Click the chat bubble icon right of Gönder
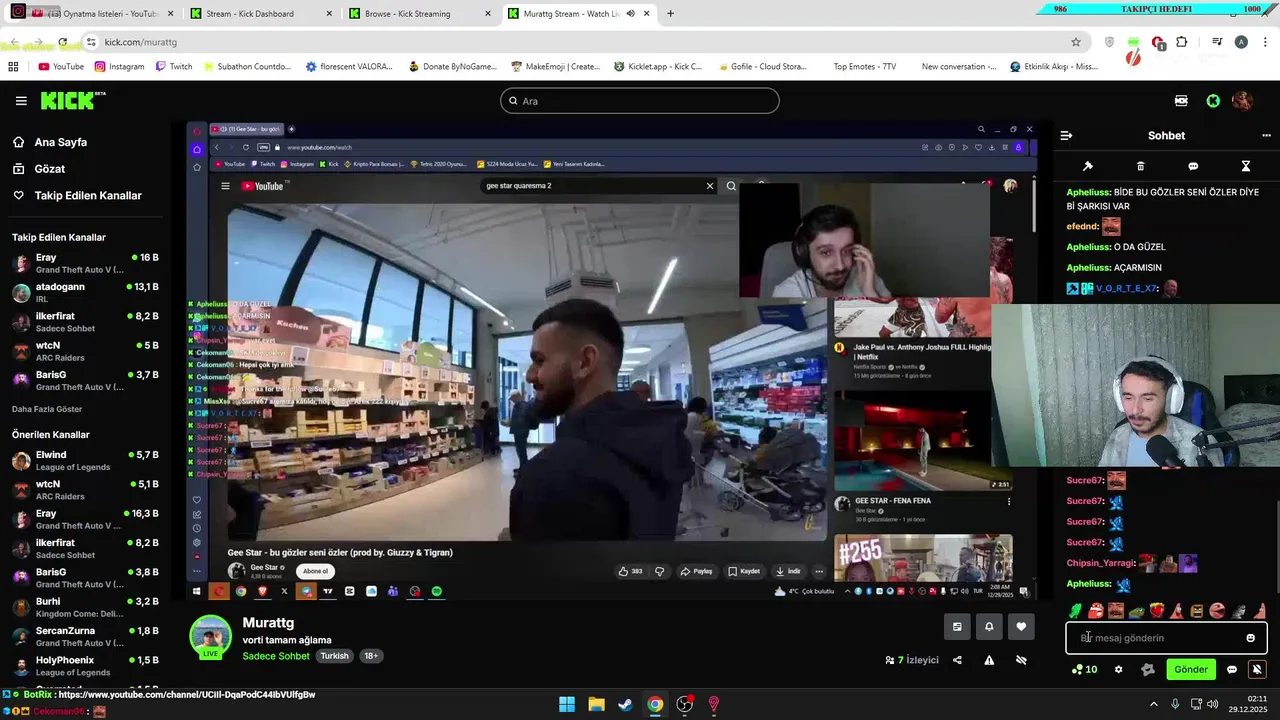Screen dimensions: 1280x720 [x=1232, y=670]
